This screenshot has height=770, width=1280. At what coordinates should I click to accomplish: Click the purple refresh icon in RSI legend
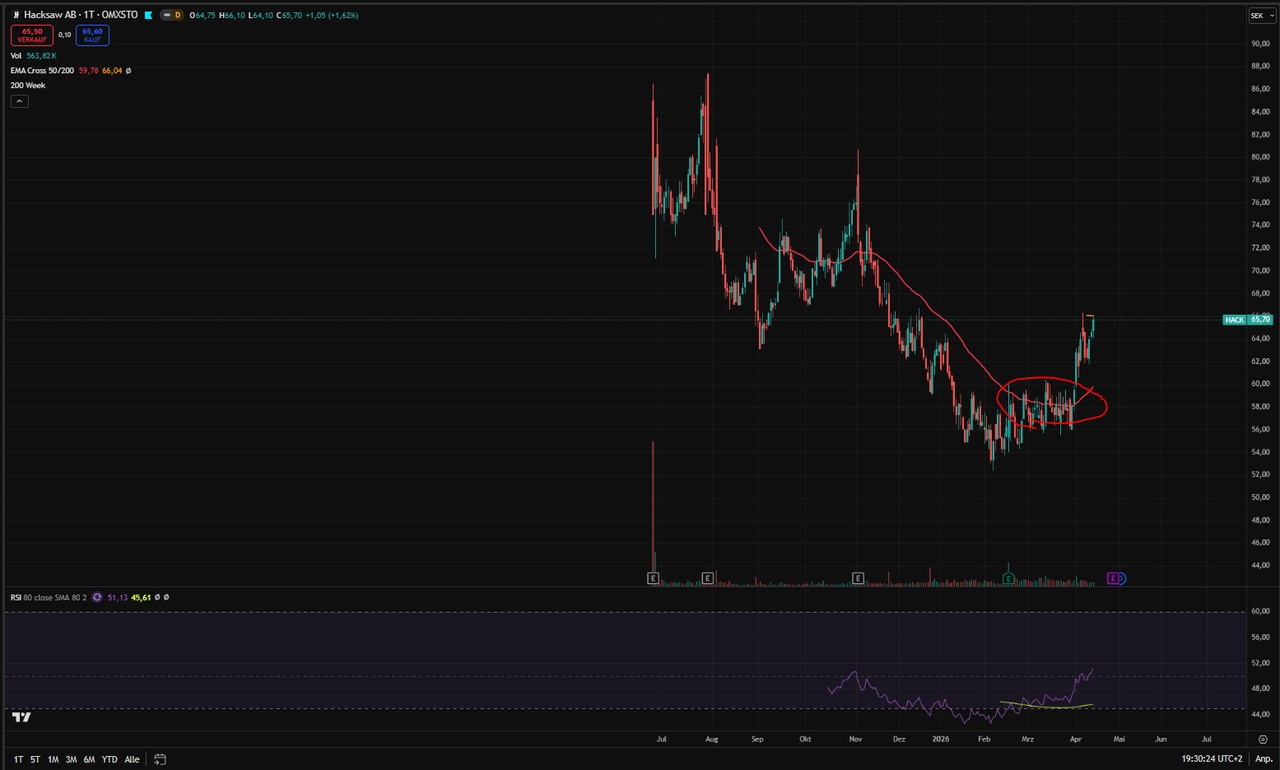(x=97, y=597)
